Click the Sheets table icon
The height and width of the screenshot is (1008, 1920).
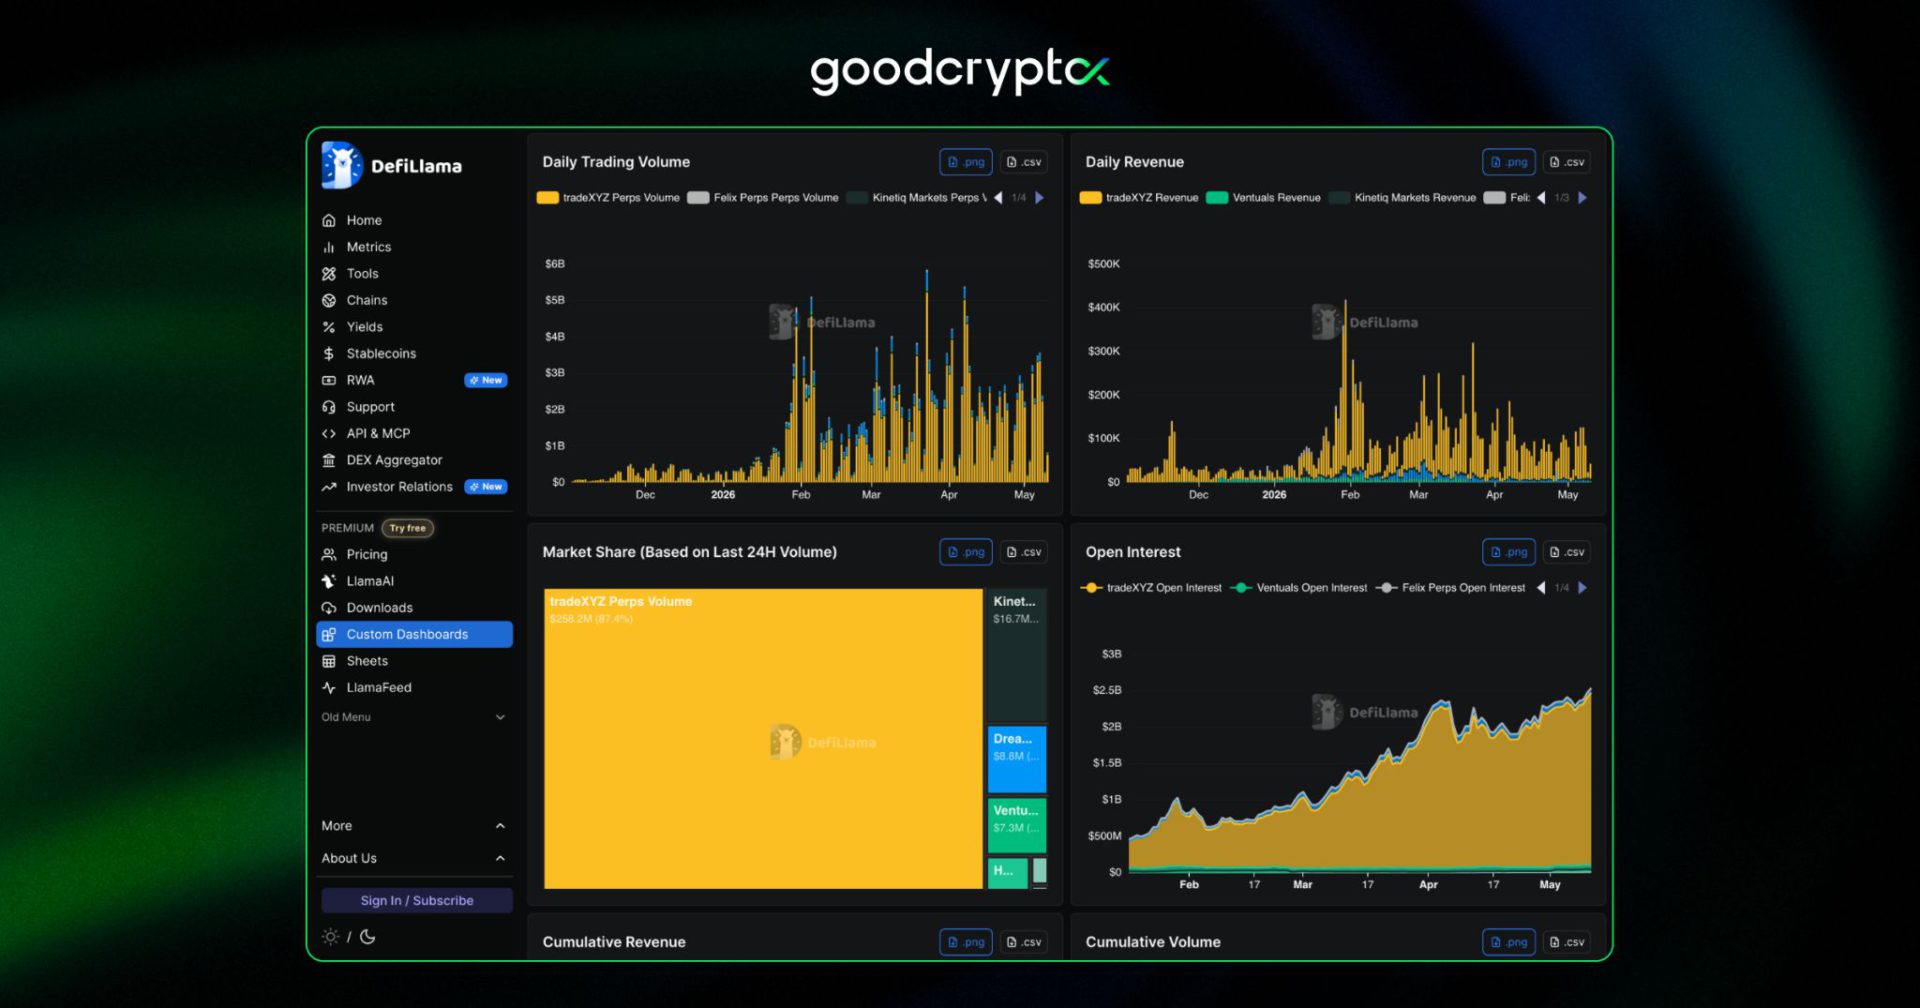pyautogui.click(x=329, y=661)
